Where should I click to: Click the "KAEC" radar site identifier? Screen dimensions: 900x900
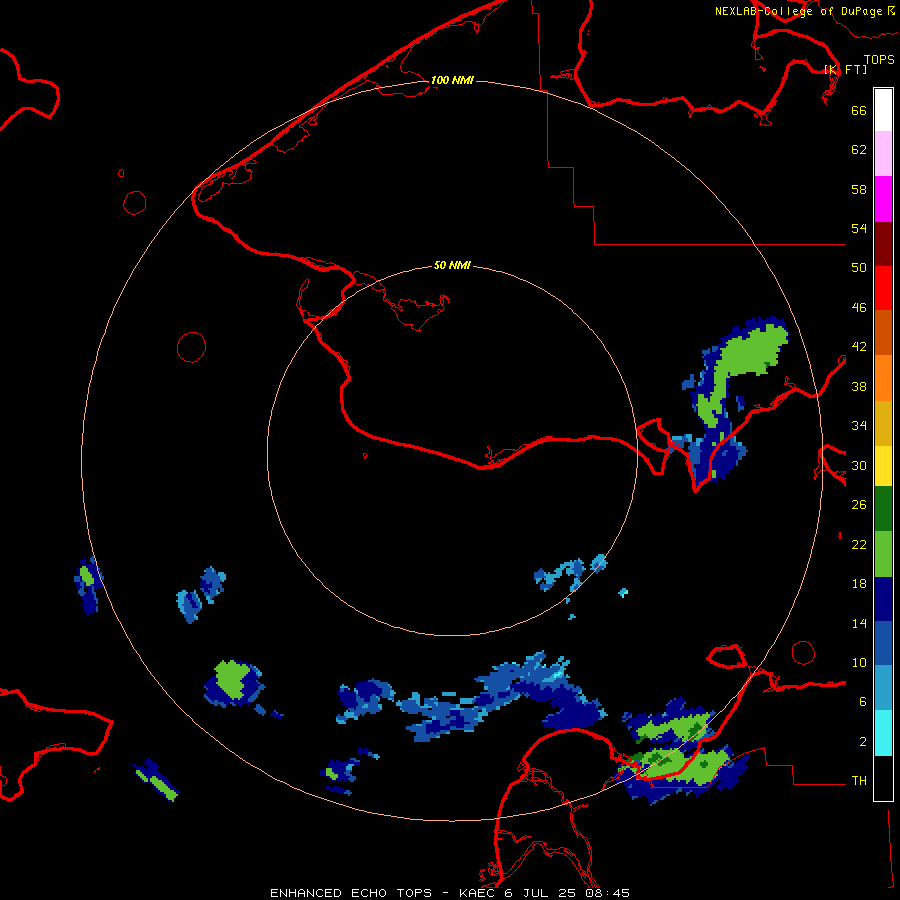point(479,893)
